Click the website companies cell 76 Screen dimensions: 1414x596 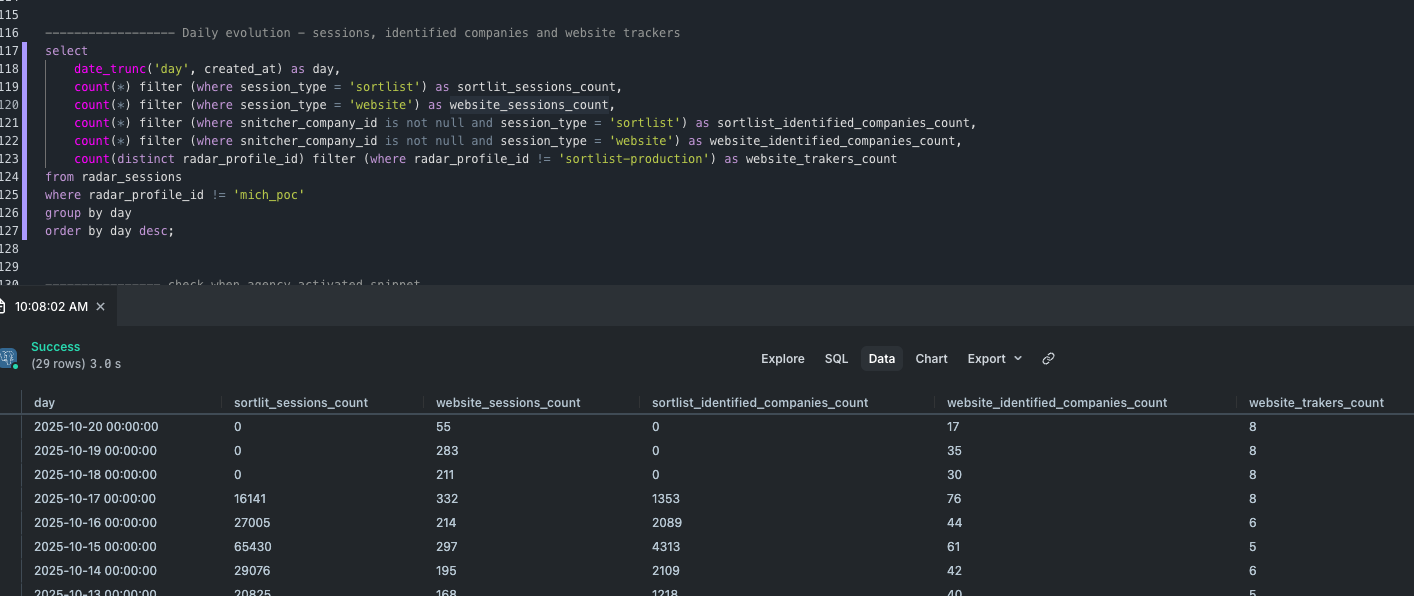point(954,499)
